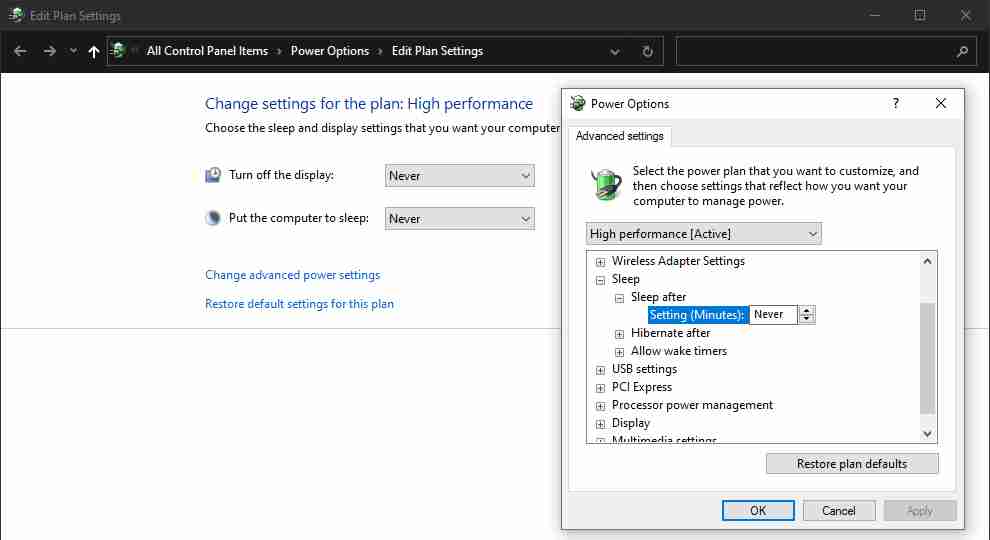Select the Advanced settings tab
This screenshot has height=540, width=990.
[619, 136]
